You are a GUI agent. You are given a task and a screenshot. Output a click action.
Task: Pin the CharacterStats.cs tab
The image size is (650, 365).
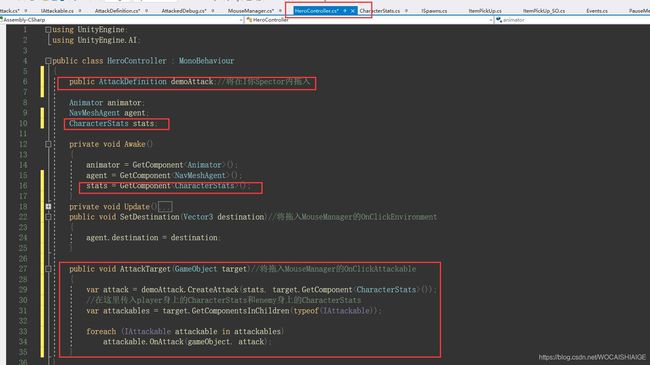(406, 11)
